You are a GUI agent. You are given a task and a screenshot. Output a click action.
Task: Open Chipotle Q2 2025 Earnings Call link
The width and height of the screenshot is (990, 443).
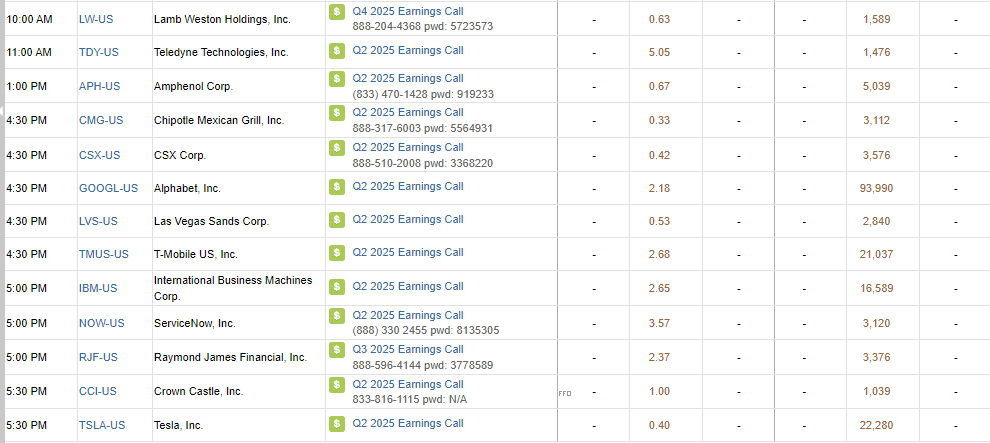click(x=408, y=112)
